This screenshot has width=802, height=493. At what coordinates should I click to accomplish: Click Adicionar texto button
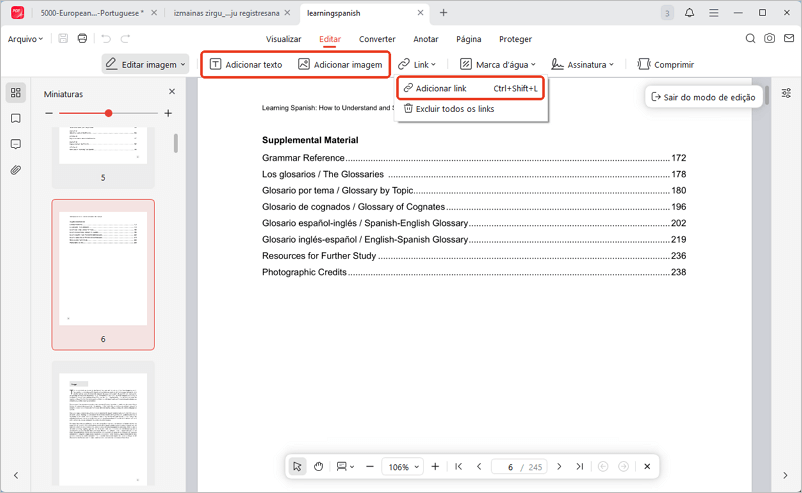click(246, 64)
